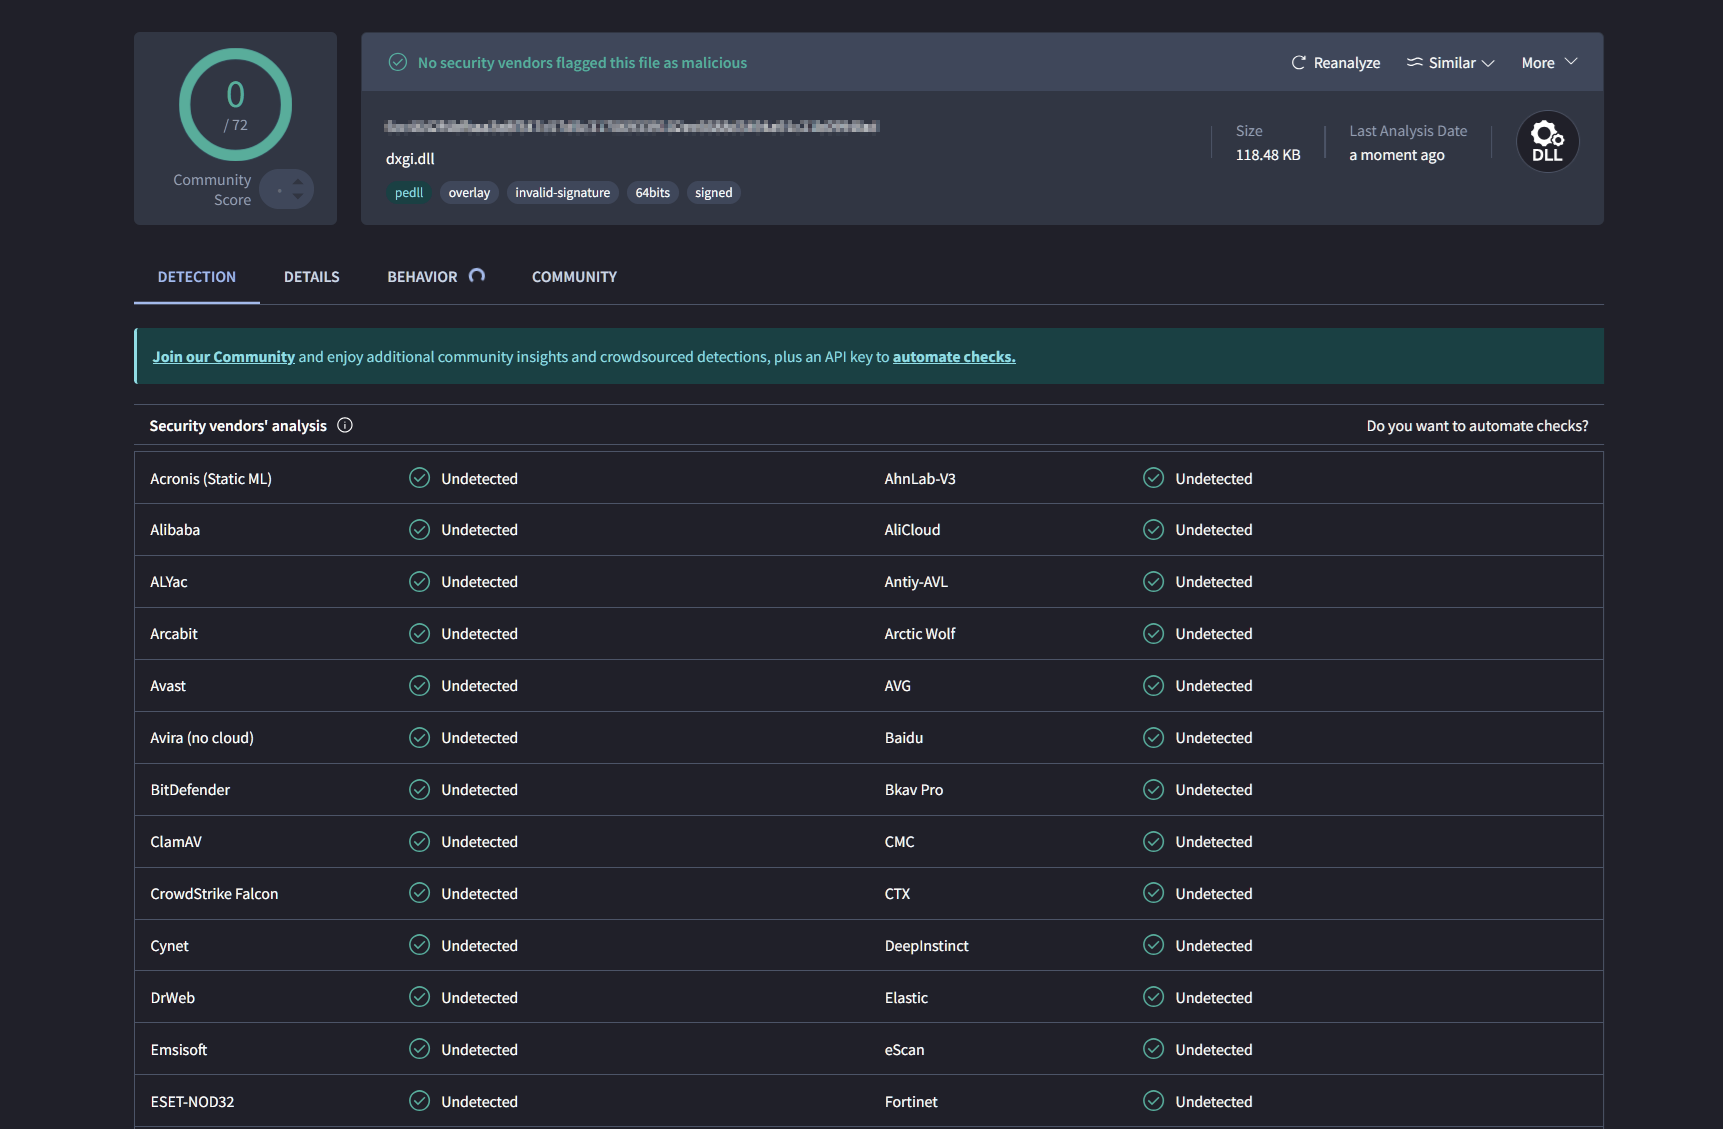Click the automate checks link
This screenshot has height=1129, width=1723.
click(953, 356)
